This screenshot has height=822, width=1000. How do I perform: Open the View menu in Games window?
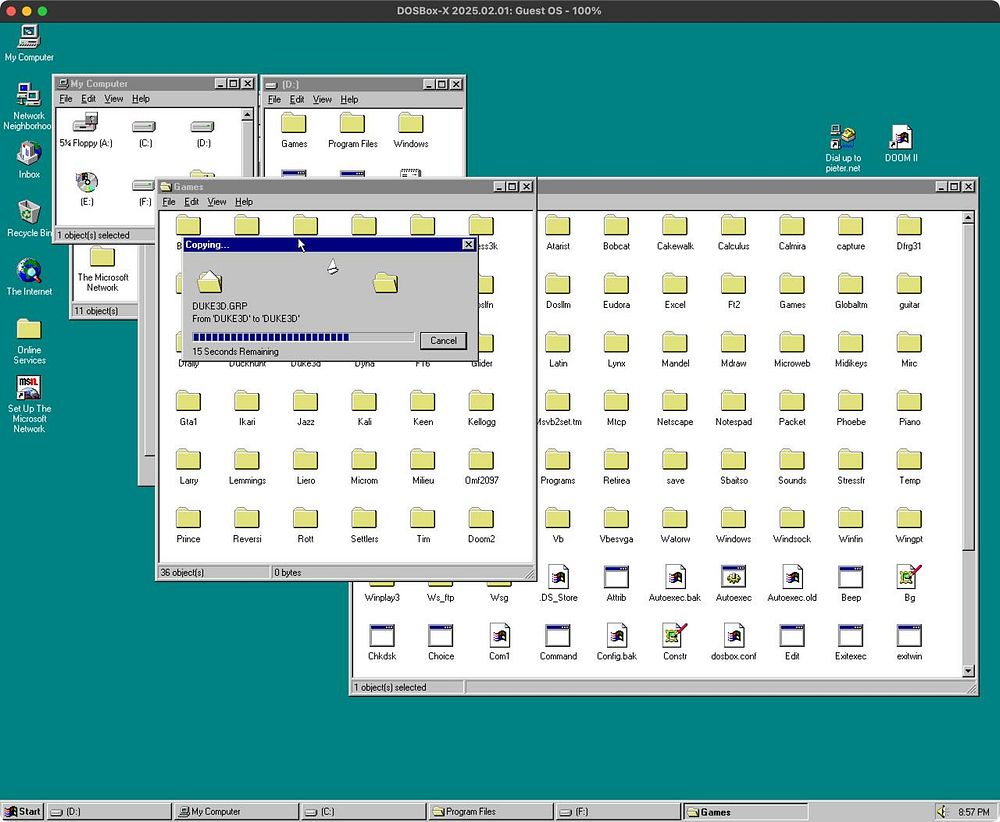(216, 202)
